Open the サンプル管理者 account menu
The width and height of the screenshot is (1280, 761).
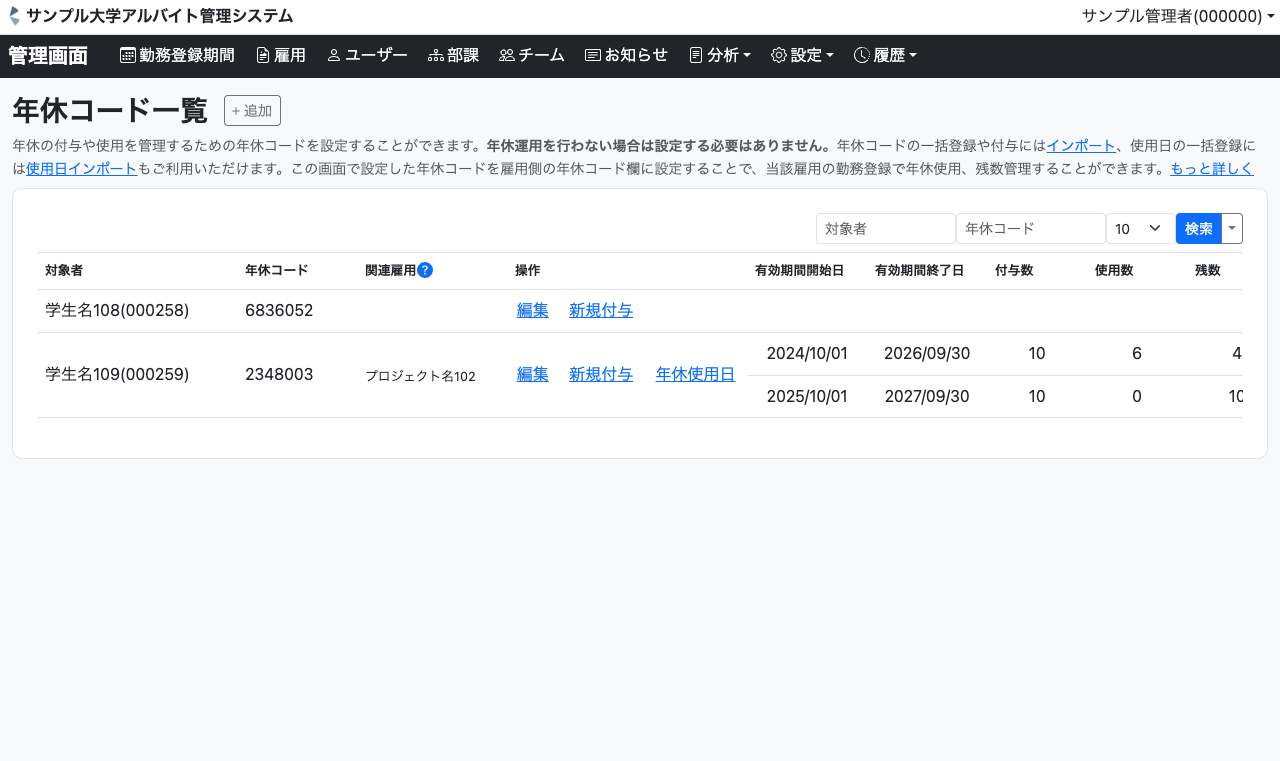pos(1177,16)
